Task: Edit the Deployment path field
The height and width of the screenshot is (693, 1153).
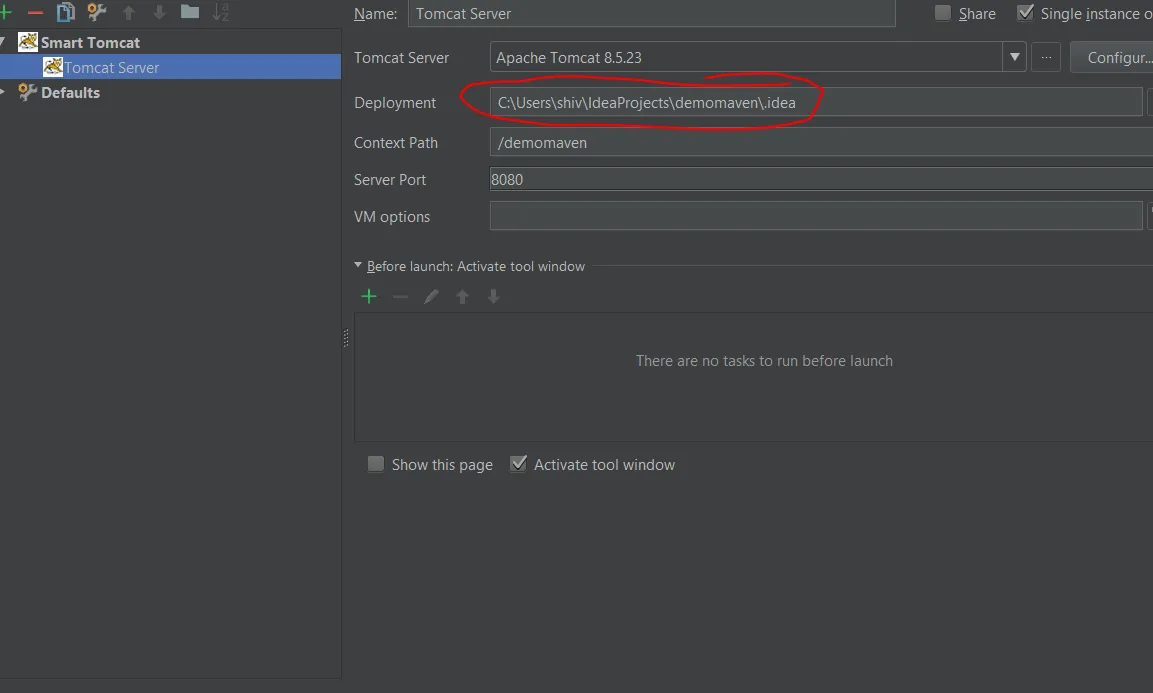Action: coord(816,102)
